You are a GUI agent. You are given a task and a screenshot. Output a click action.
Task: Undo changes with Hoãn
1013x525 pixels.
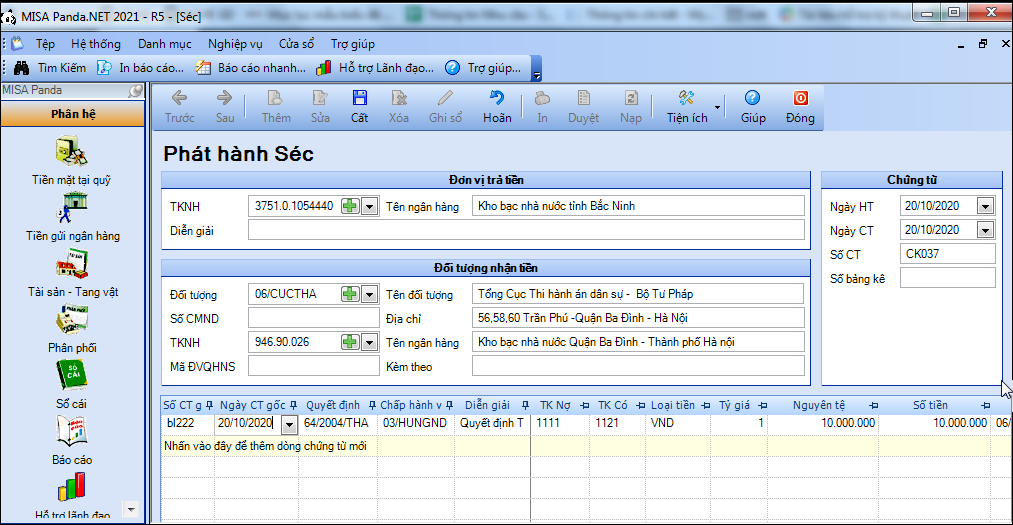tap(497, 107)
